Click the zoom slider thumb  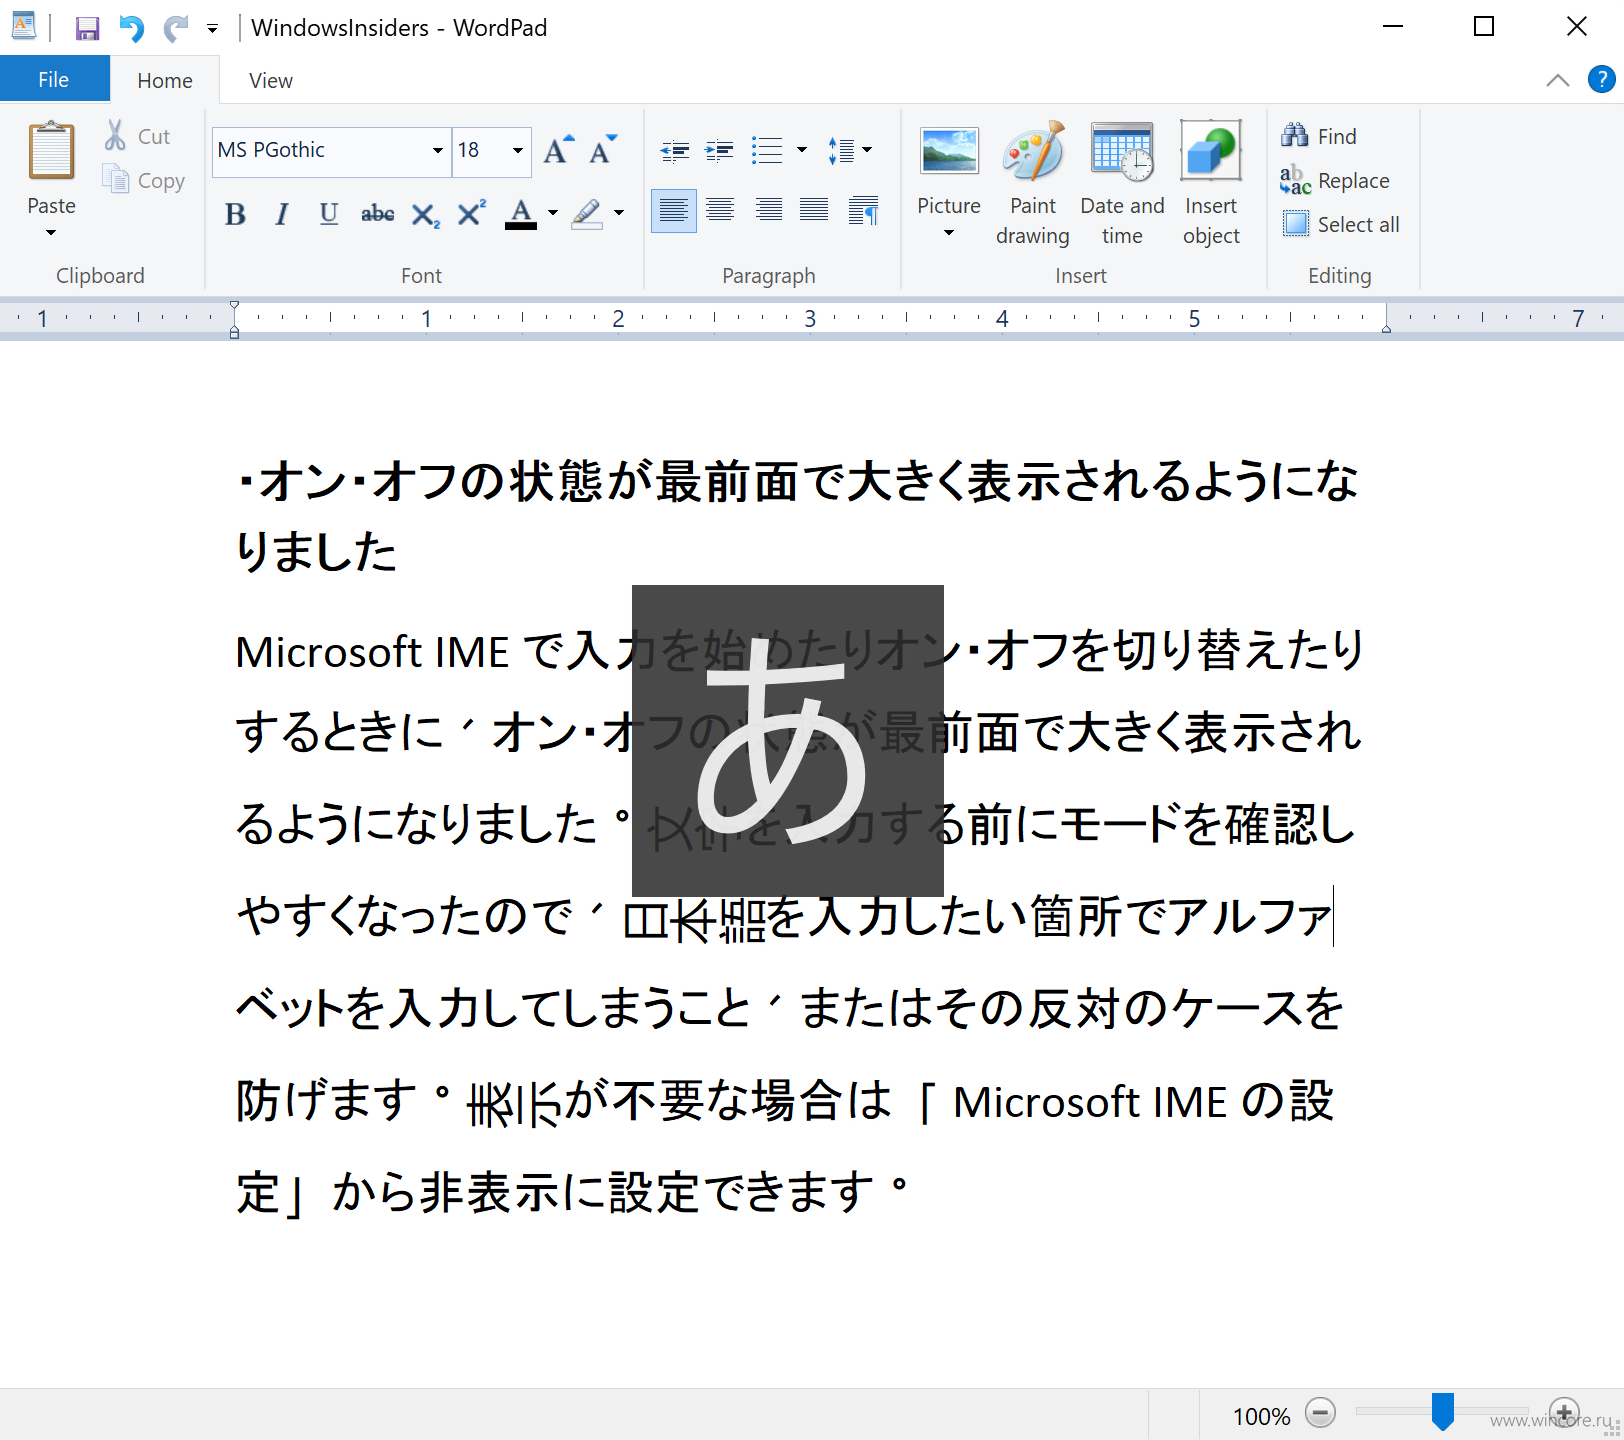click(1442, 1412)
